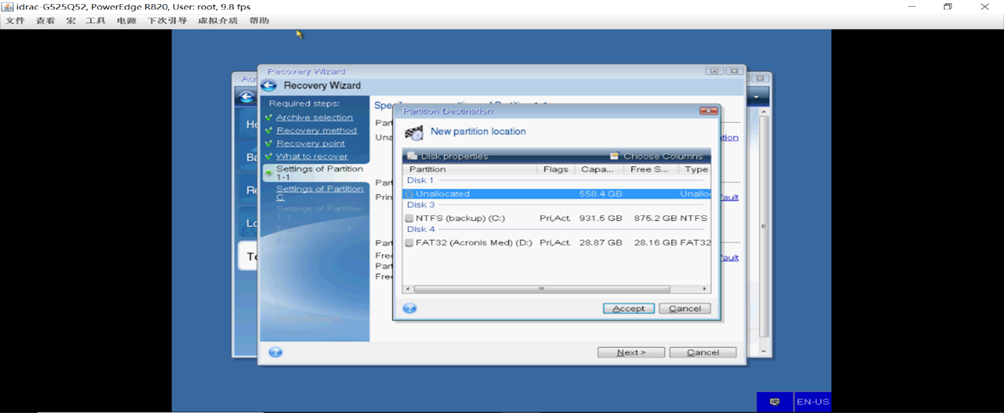Click the Accept button
Viewport: 1004px width, 413px height.
click(628, 309)
